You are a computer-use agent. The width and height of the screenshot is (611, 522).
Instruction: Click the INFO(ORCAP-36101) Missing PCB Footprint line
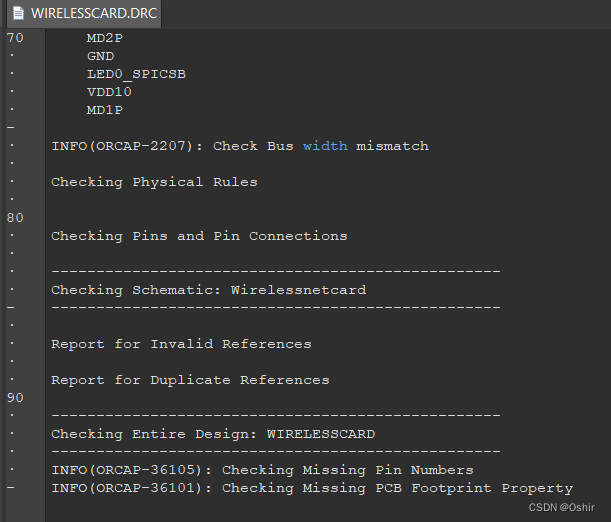312,488
